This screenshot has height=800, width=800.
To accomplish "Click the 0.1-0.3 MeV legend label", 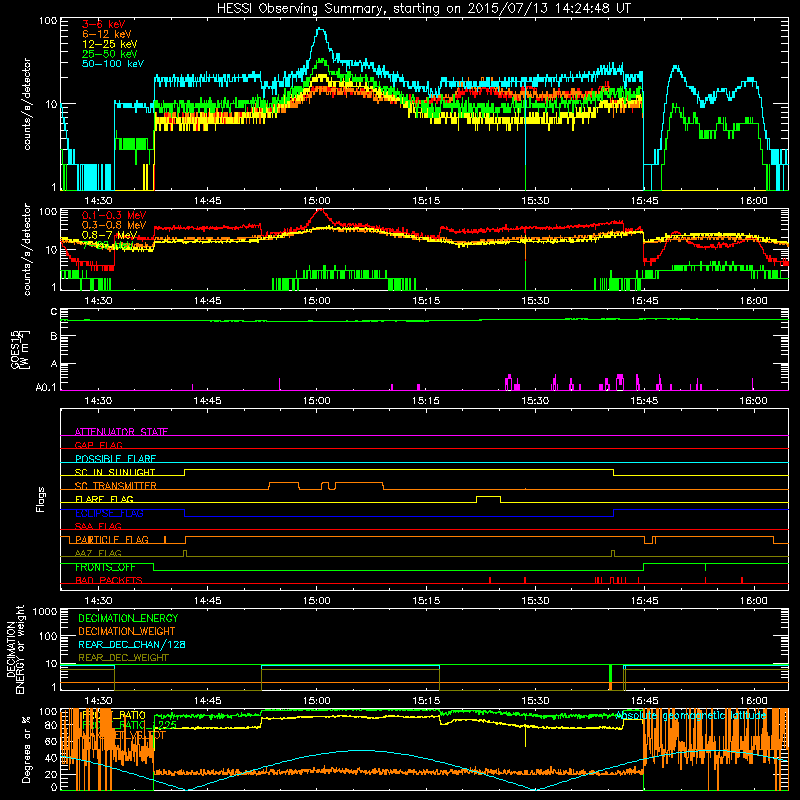I will coord(113,215).
